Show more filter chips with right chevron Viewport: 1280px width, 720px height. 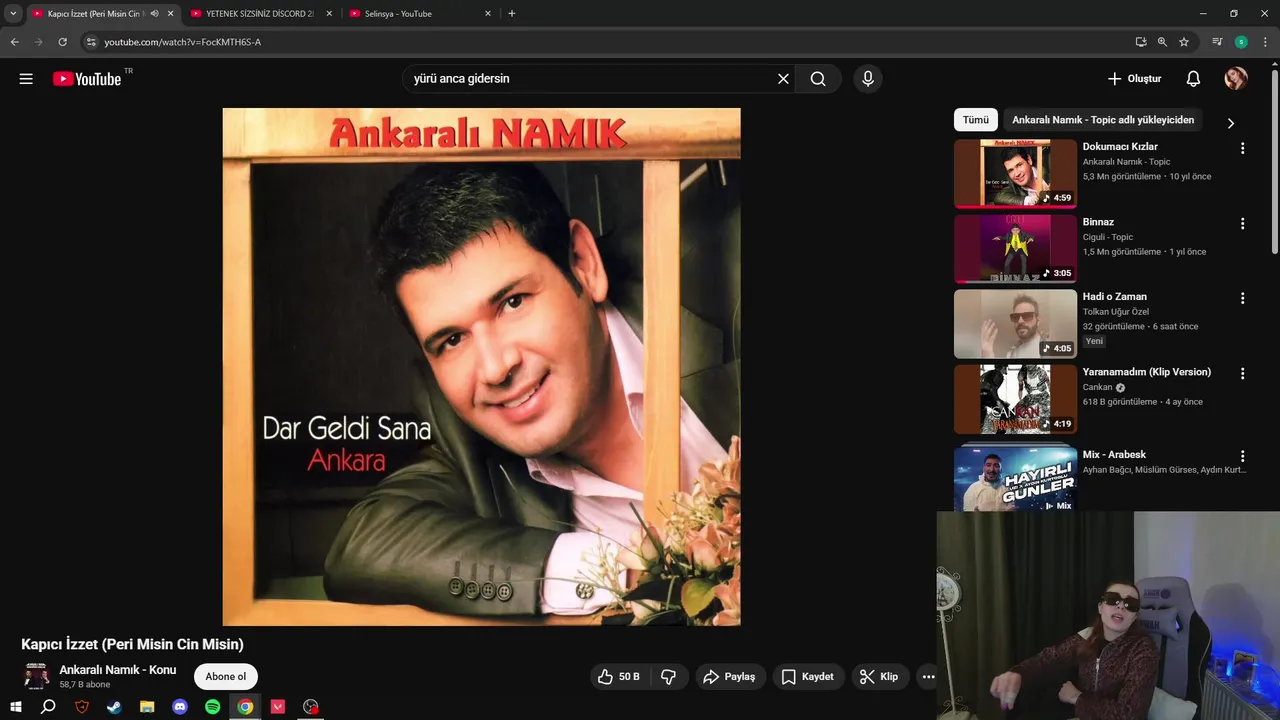pos(1231,123)
